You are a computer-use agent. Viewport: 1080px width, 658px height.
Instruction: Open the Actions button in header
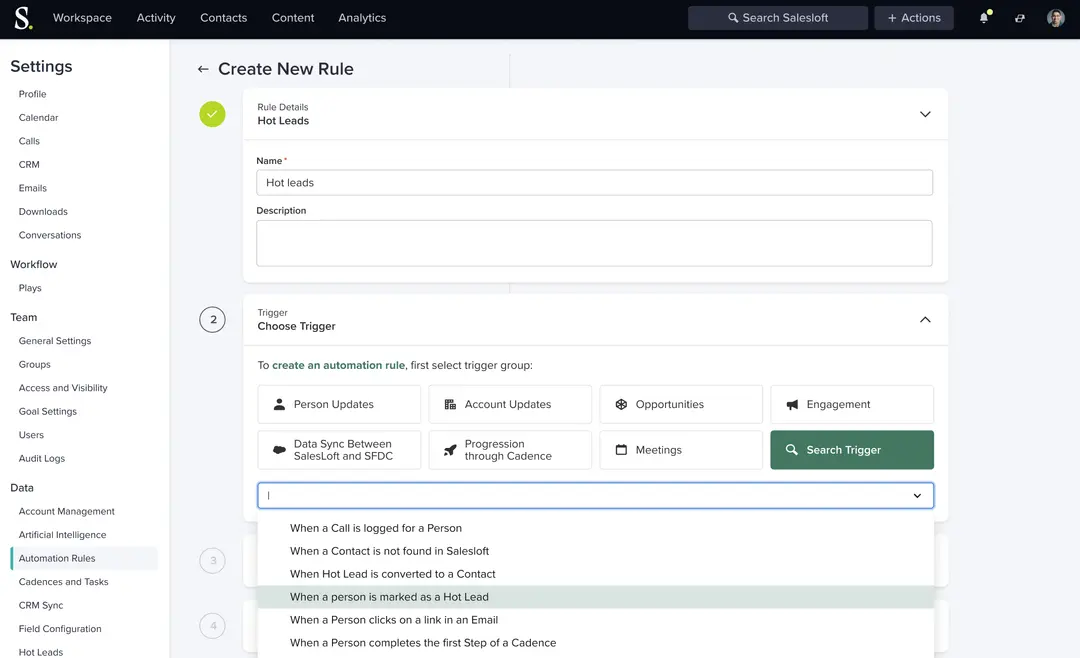point(914,18)
